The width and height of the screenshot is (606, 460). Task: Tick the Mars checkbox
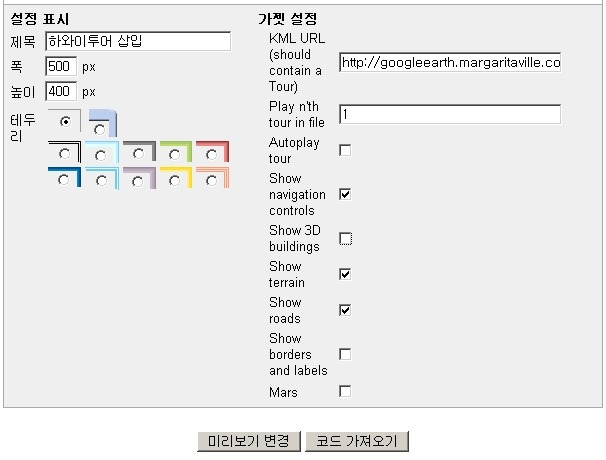coord(345,391)
